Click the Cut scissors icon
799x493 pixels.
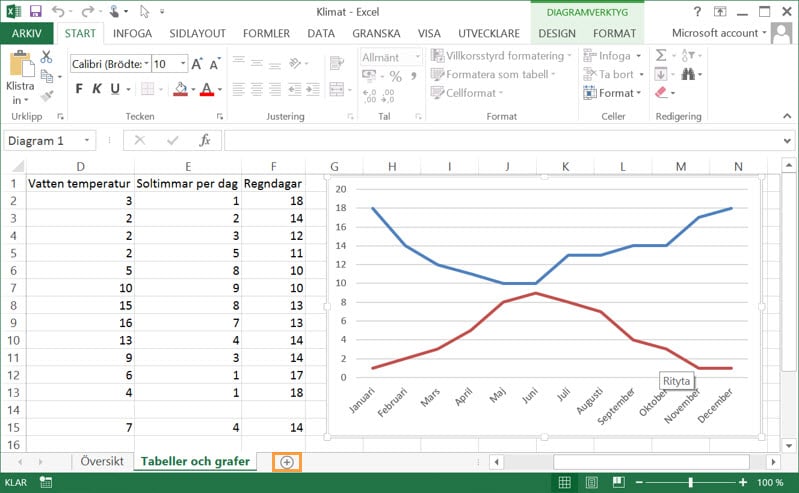[x=46, y=57]
